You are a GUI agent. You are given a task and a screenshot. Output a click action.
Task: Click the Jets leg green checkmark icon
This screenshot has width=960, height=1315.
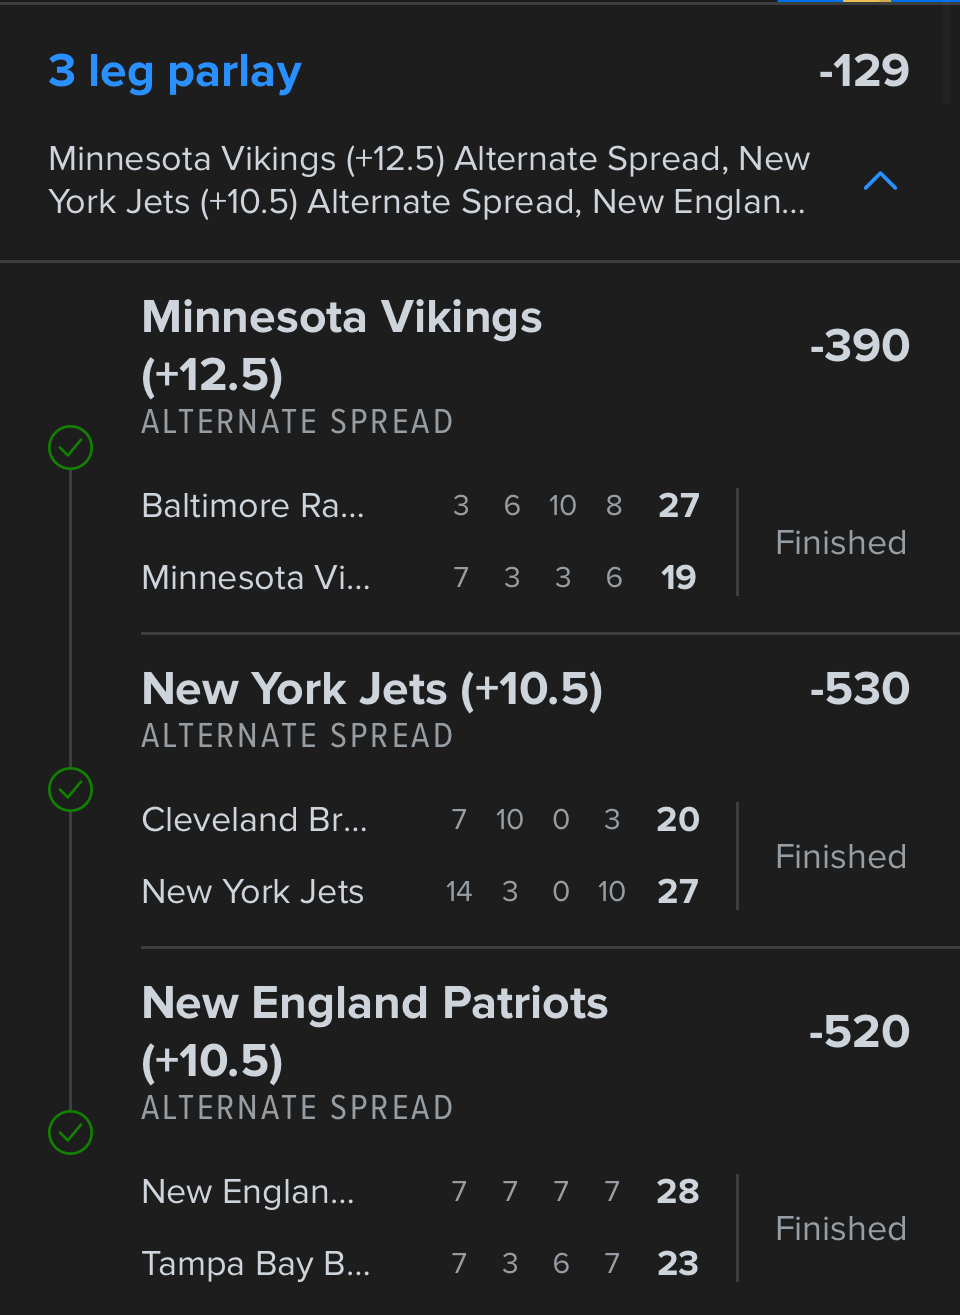(71, 790)
